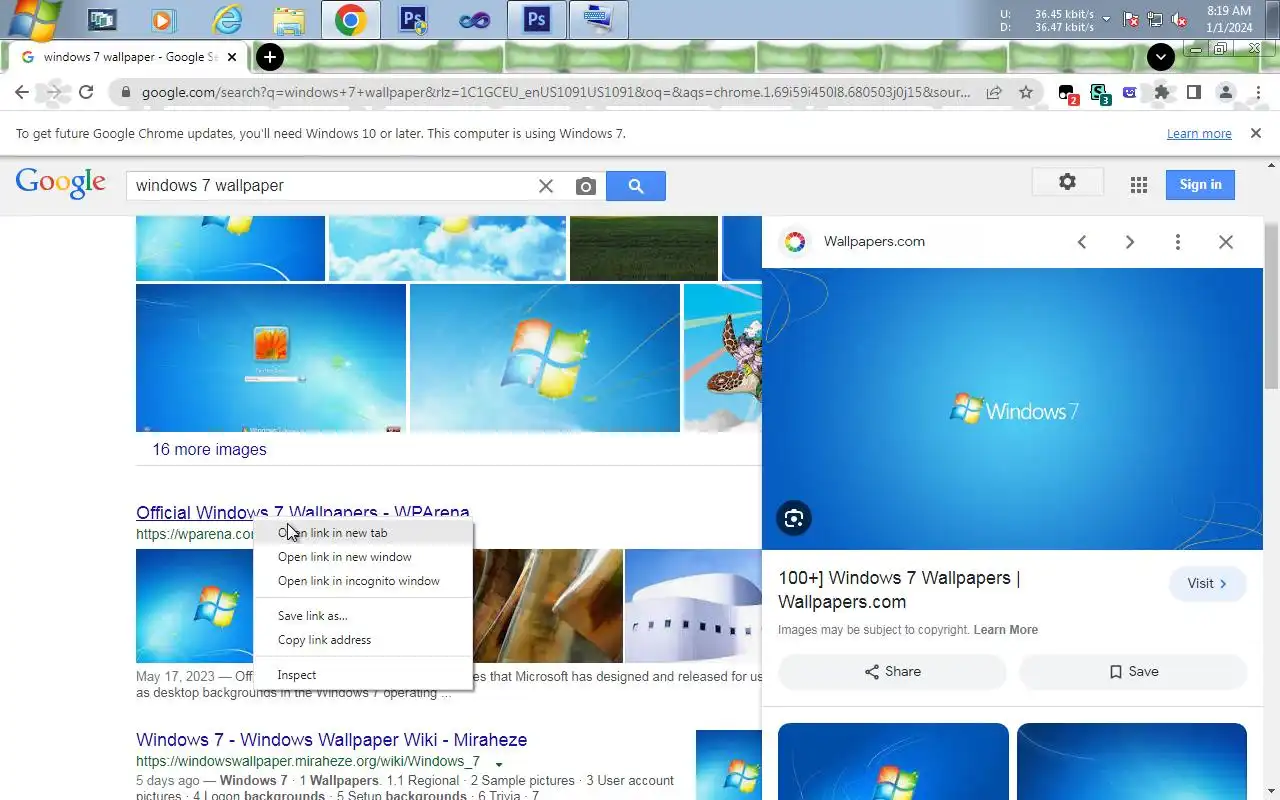Dismiss the Chrome update notification bar
This screenshot has width=1280, height=800.
tap(1256, 133)
